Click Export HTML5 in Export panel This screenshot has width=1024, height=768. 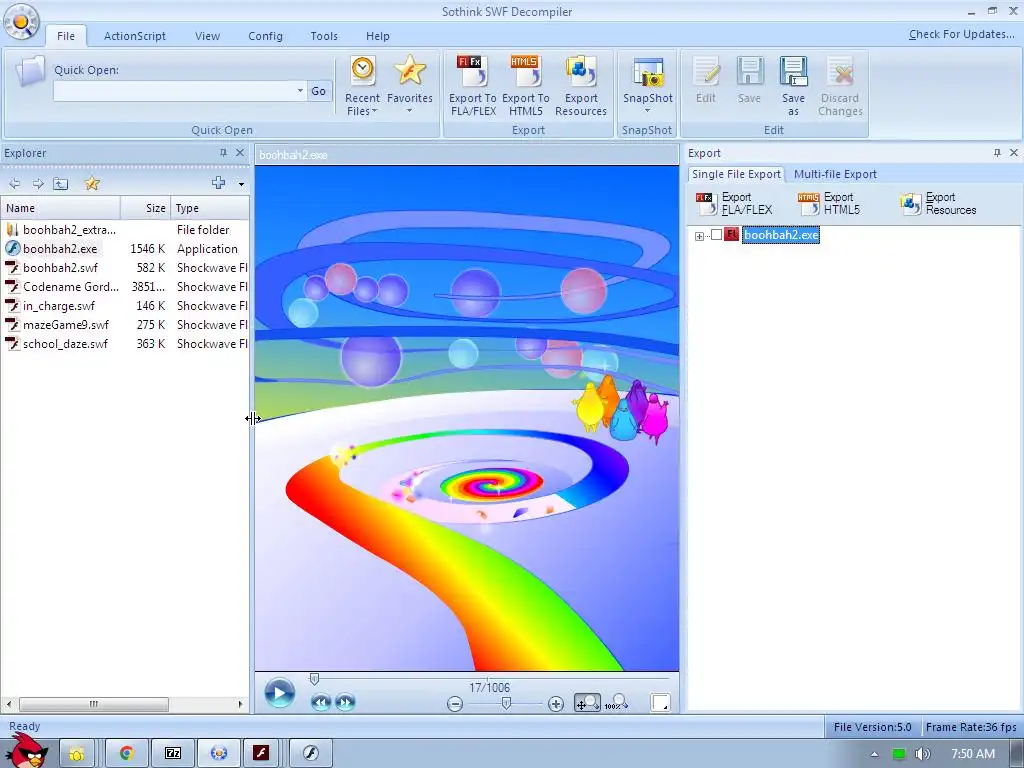point(829,204)
